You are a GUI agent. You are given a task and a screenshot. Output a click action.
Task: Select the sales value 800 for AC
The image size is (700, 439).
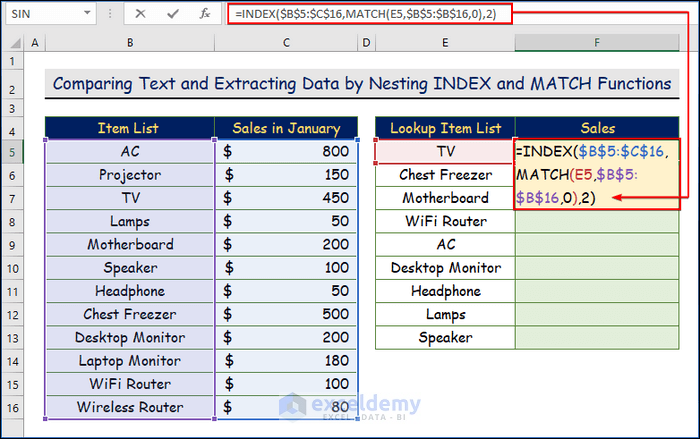point(286,152)
